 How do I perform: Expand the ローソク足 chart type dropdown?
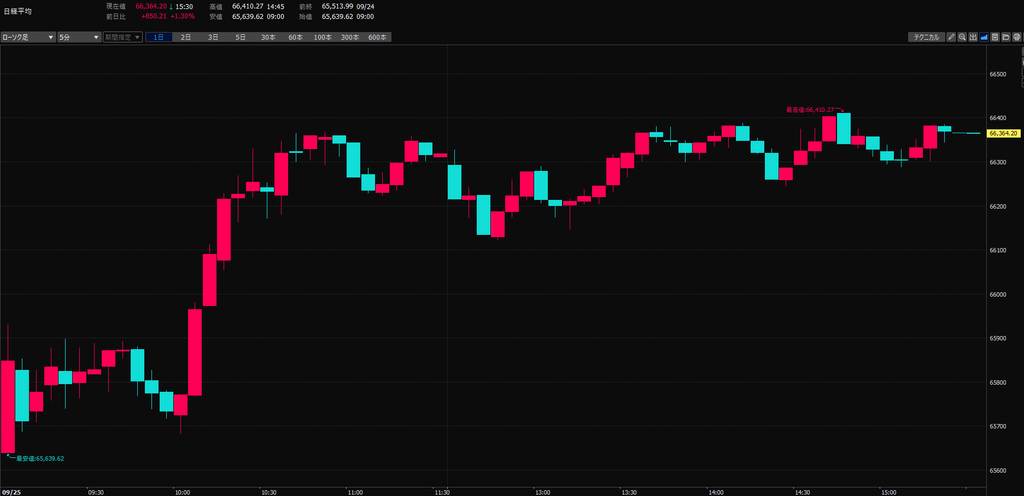point(28,38)
